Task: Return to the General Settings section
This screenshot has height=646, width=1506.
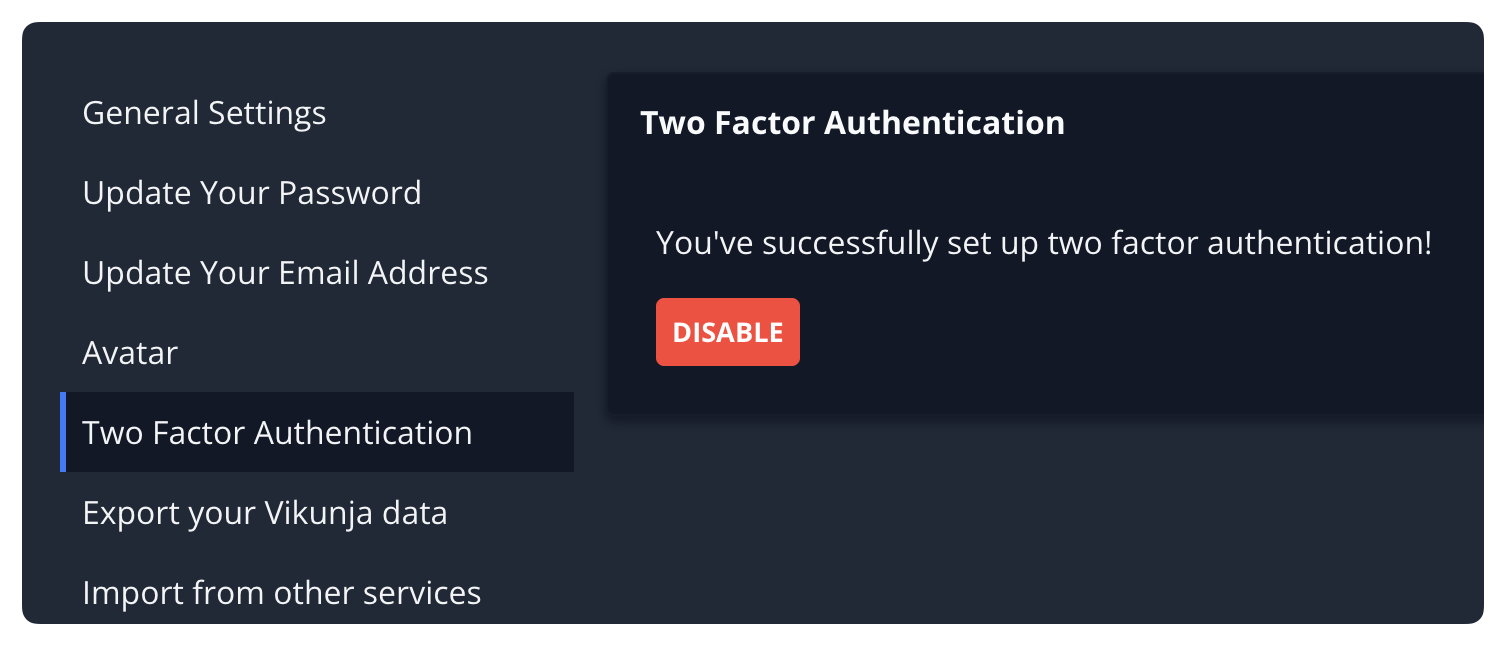Action: click(x=204, y=113)
